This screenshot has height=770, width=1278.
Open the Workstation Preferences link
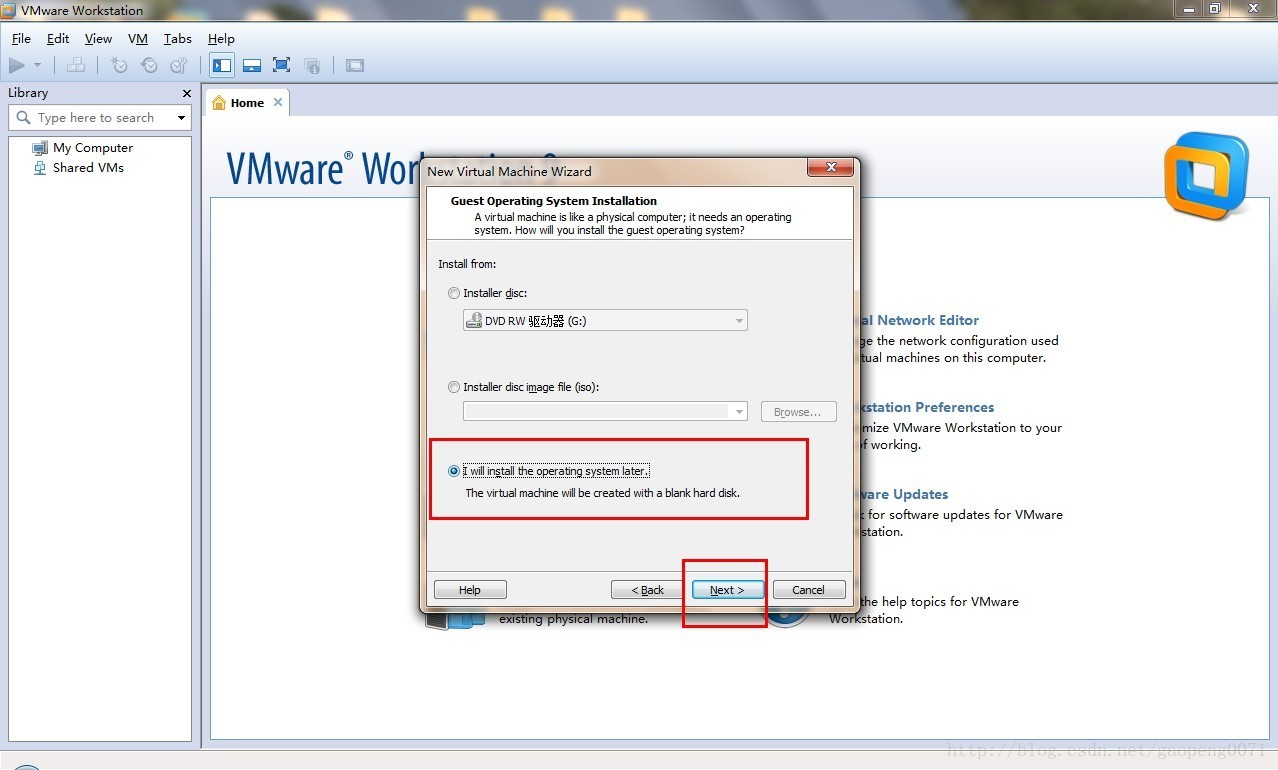928,407
